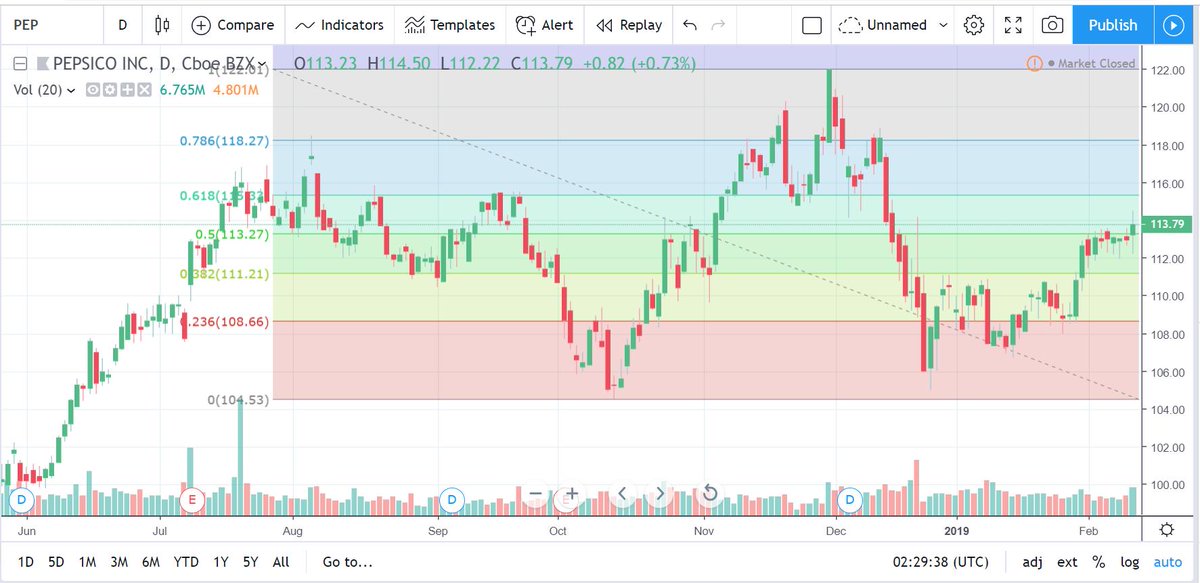Select the All time range

pos(281,562)
